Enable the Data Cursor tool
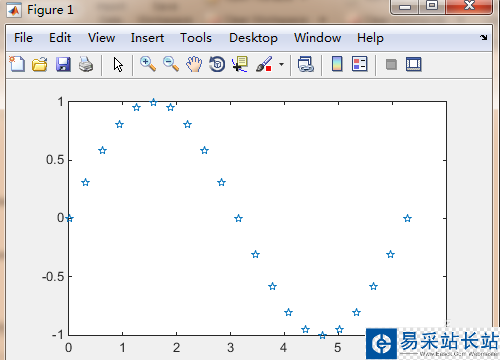The image size is (500, 360). click(x=240, y=64)
